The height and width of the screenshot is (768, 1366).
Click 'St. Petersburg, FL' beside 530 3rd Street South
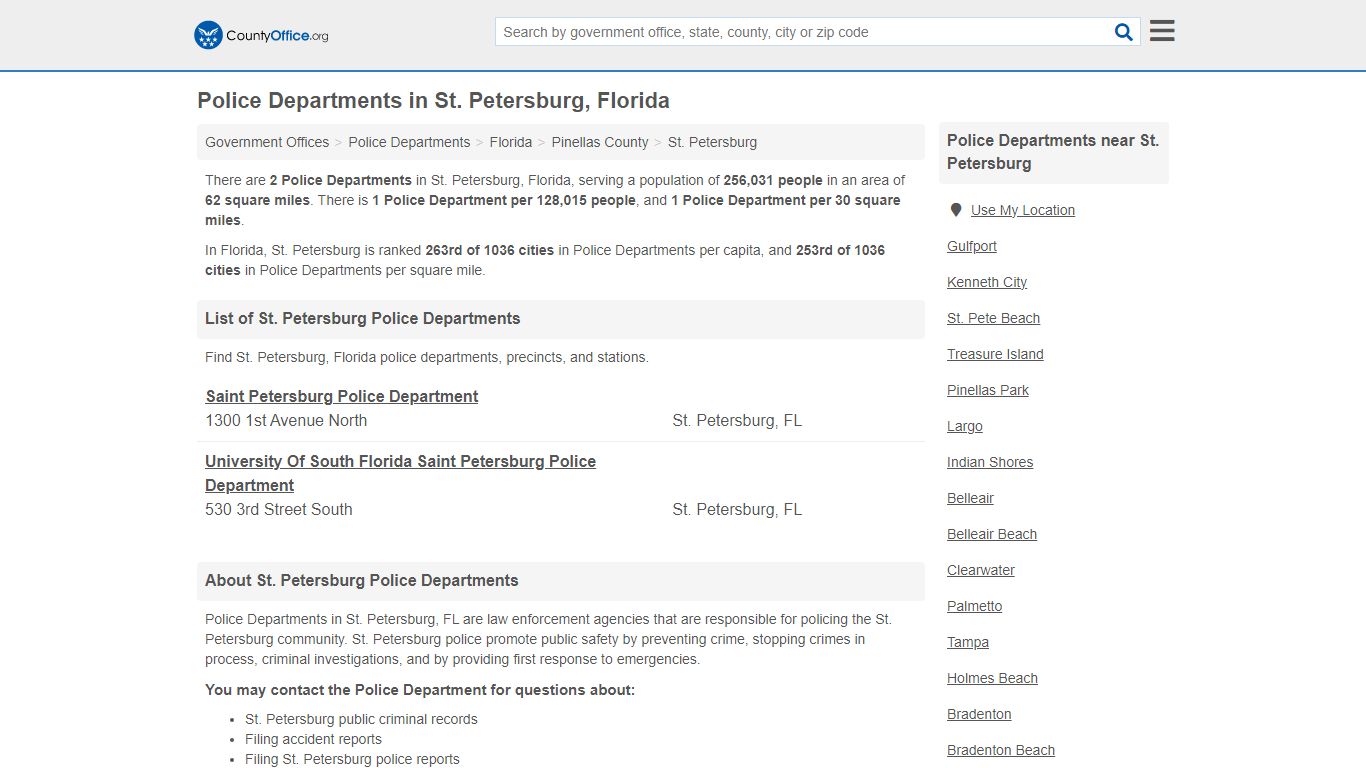pyautogui.click(x=737, y=509)
